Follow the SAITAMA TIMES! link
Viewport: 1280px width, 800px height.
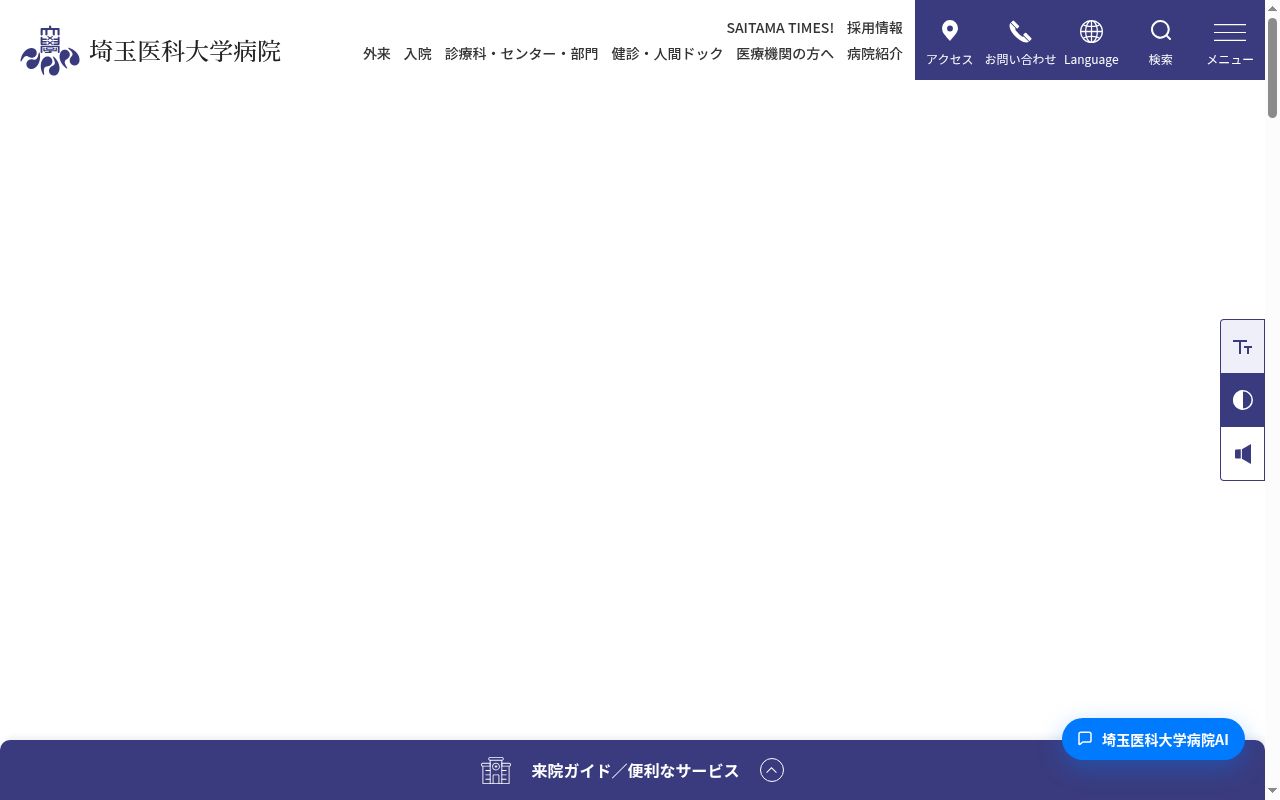tap(780, 28)
